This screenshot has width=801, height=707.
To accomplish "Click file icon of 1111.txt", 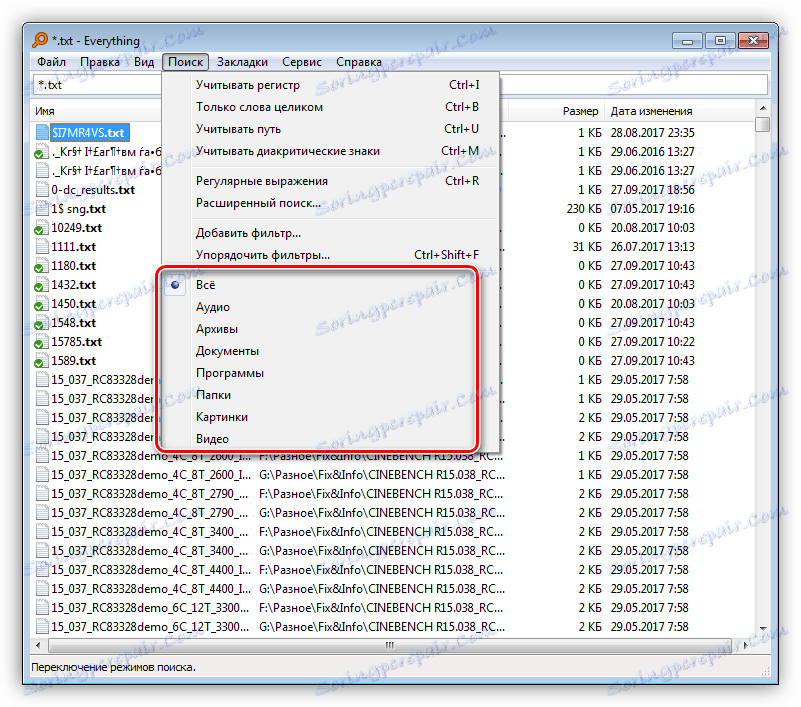I will [42, 247].
